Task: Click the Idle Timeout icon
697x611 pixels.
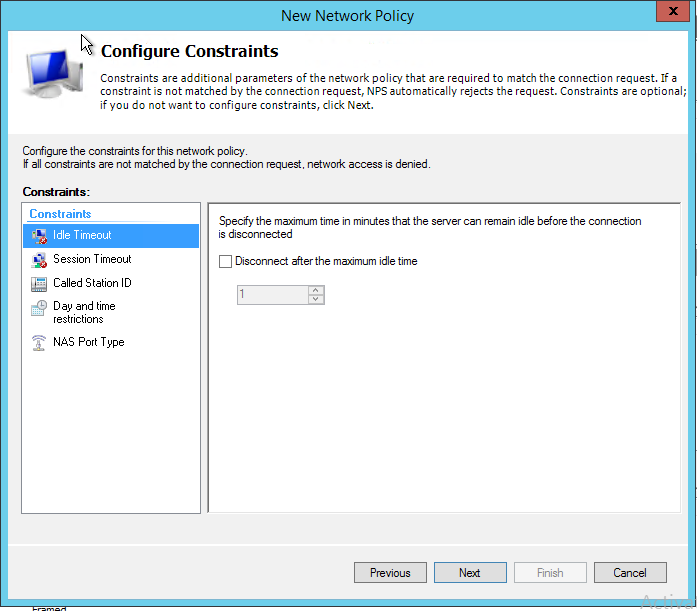Action: click(39, 236)
